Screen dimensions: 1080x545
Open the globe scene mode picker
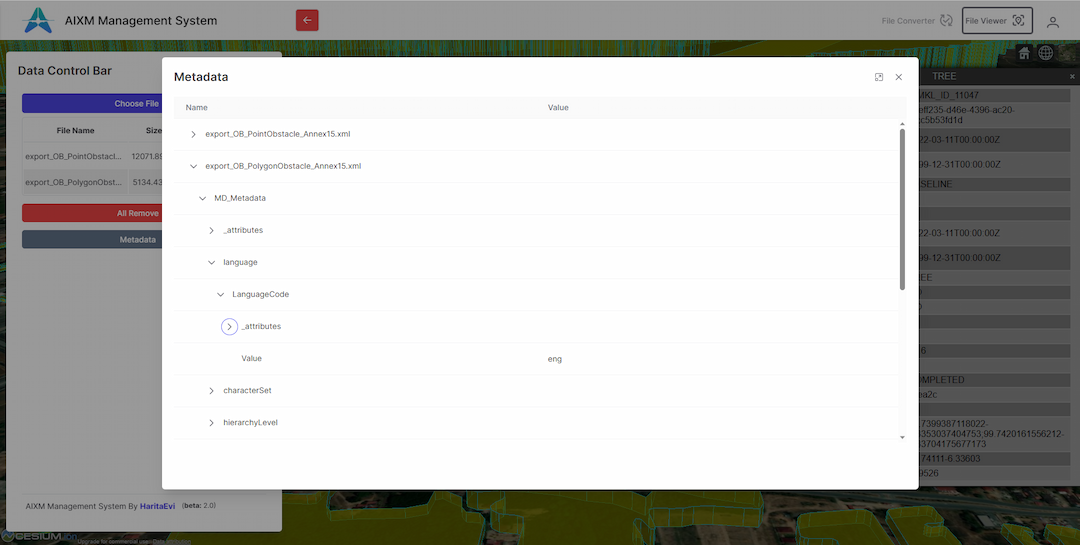click(1046, 52)
